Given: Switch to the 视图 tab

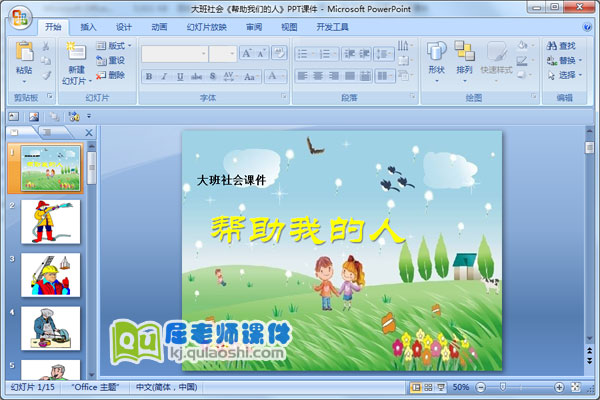Looking at the screenshot, I should [289, 27].
